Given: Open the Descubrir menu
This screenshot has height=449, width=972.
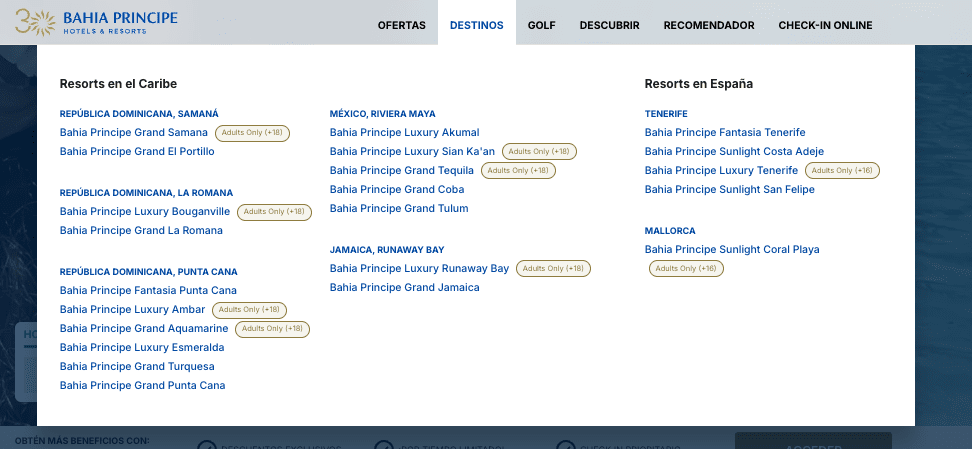Looking at the screenshot, I should pos(609,25).
